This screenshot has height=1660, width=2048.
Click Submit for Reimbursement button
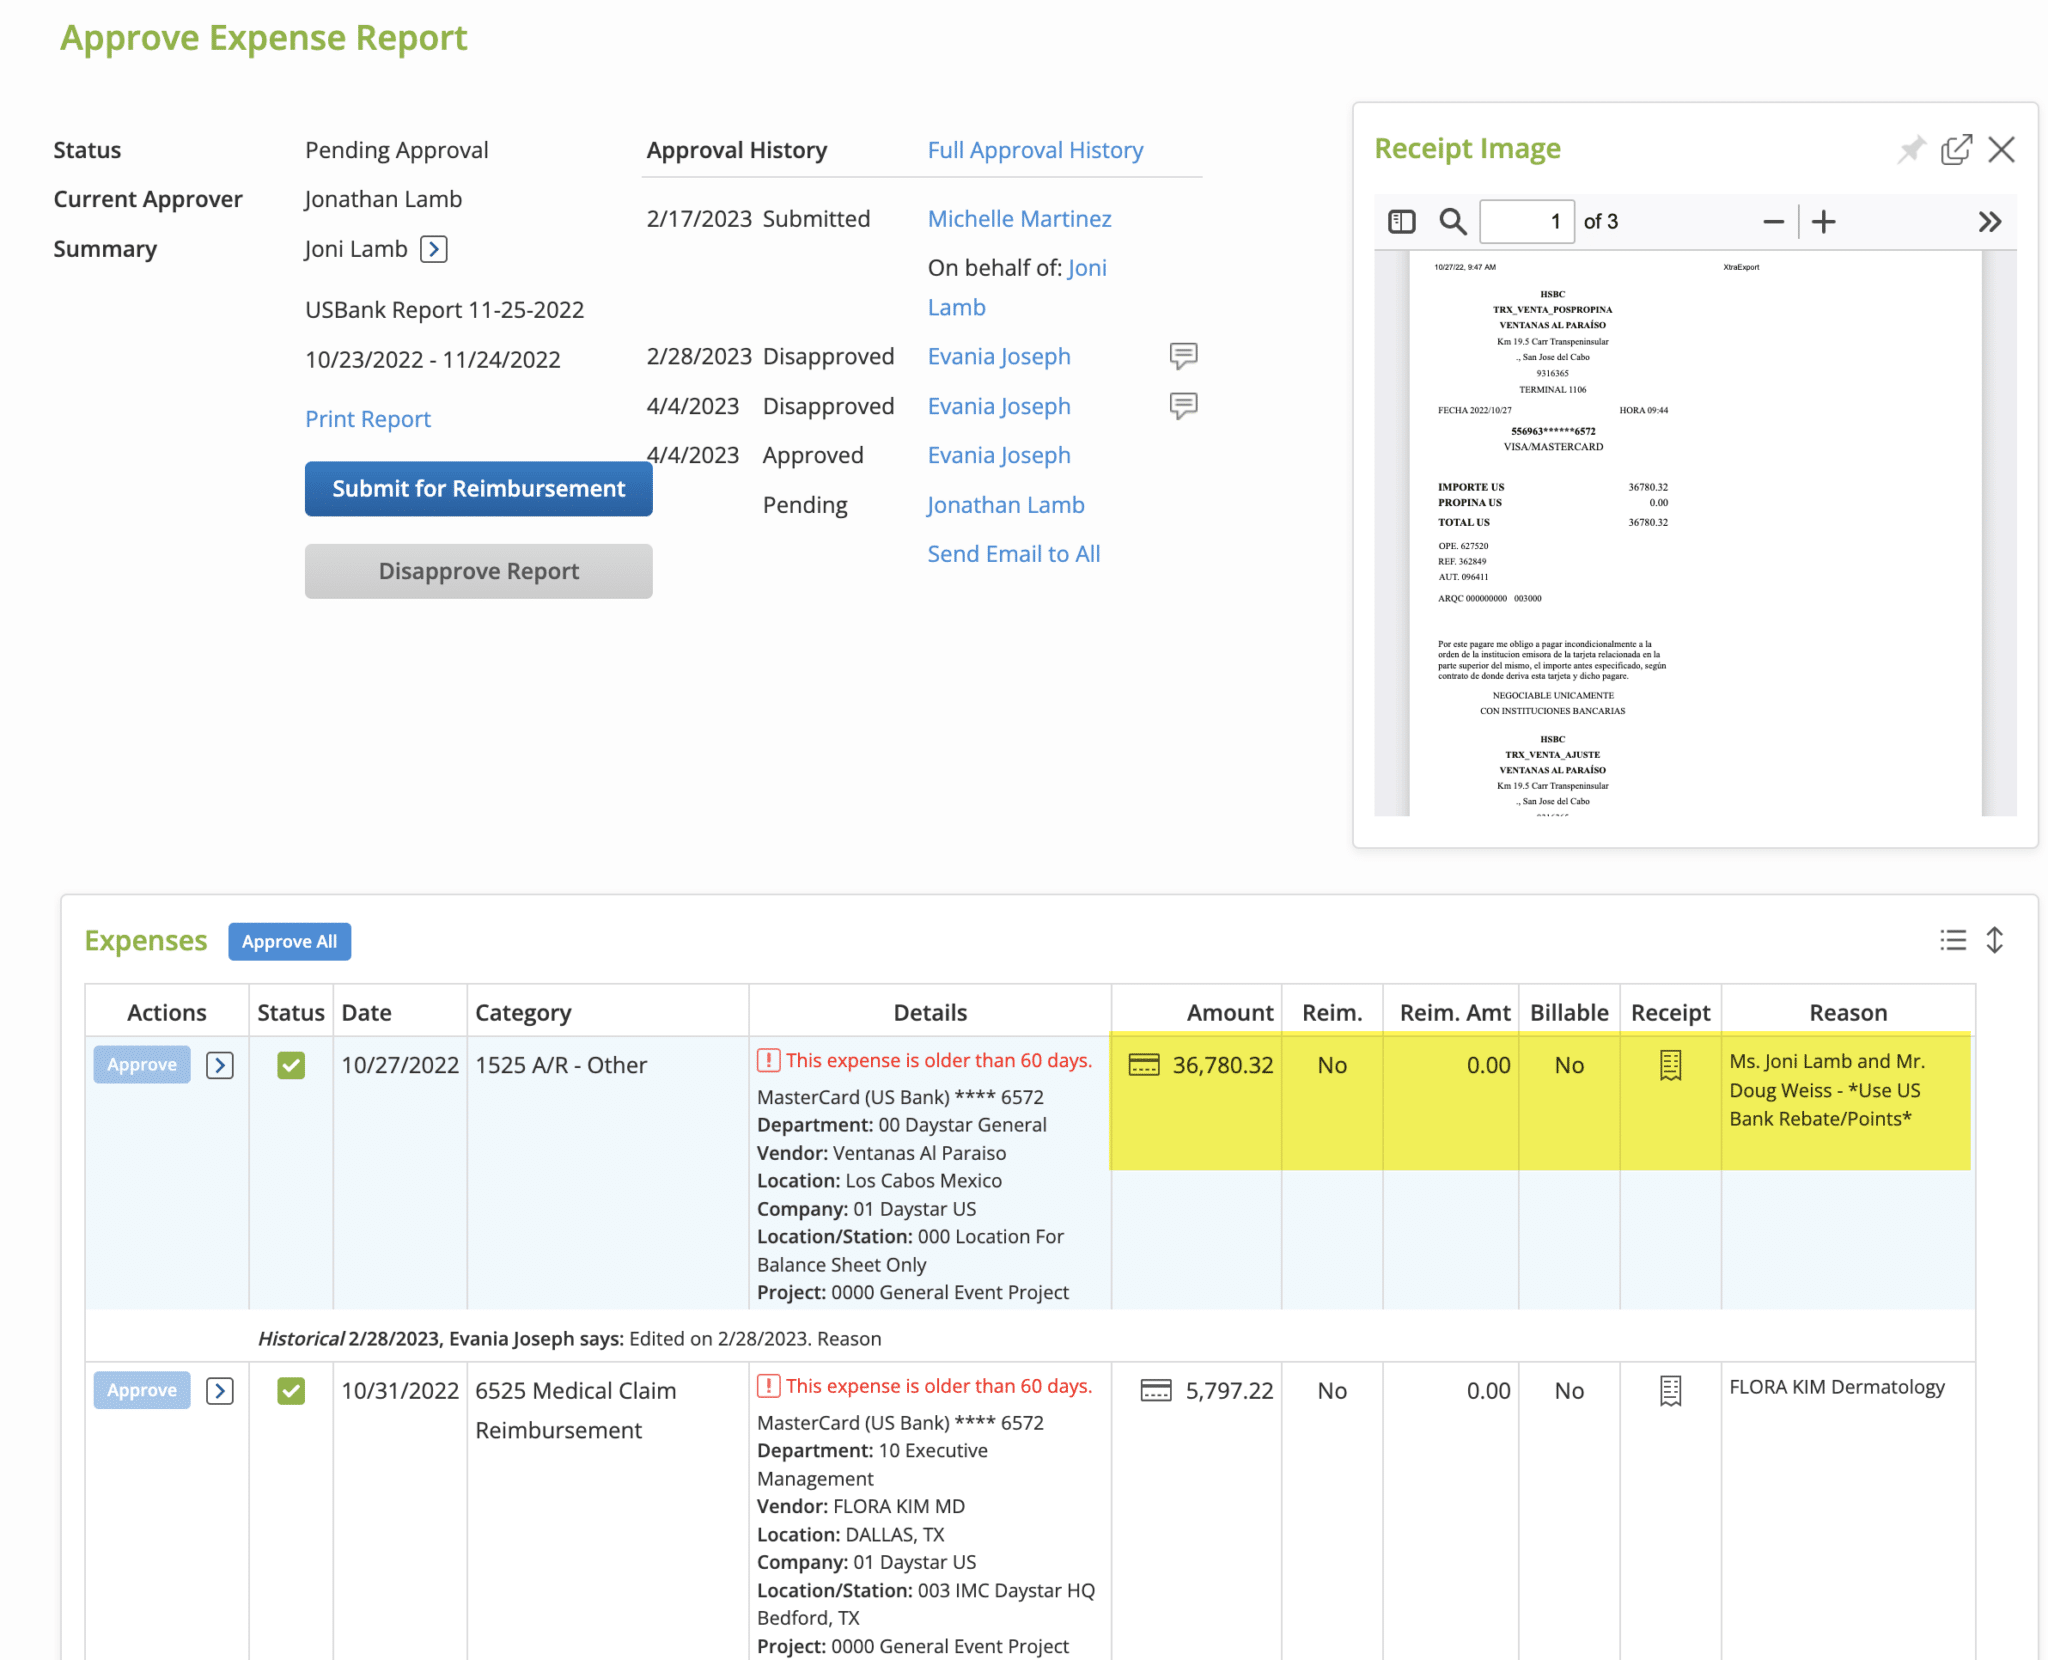pos(478,488)
